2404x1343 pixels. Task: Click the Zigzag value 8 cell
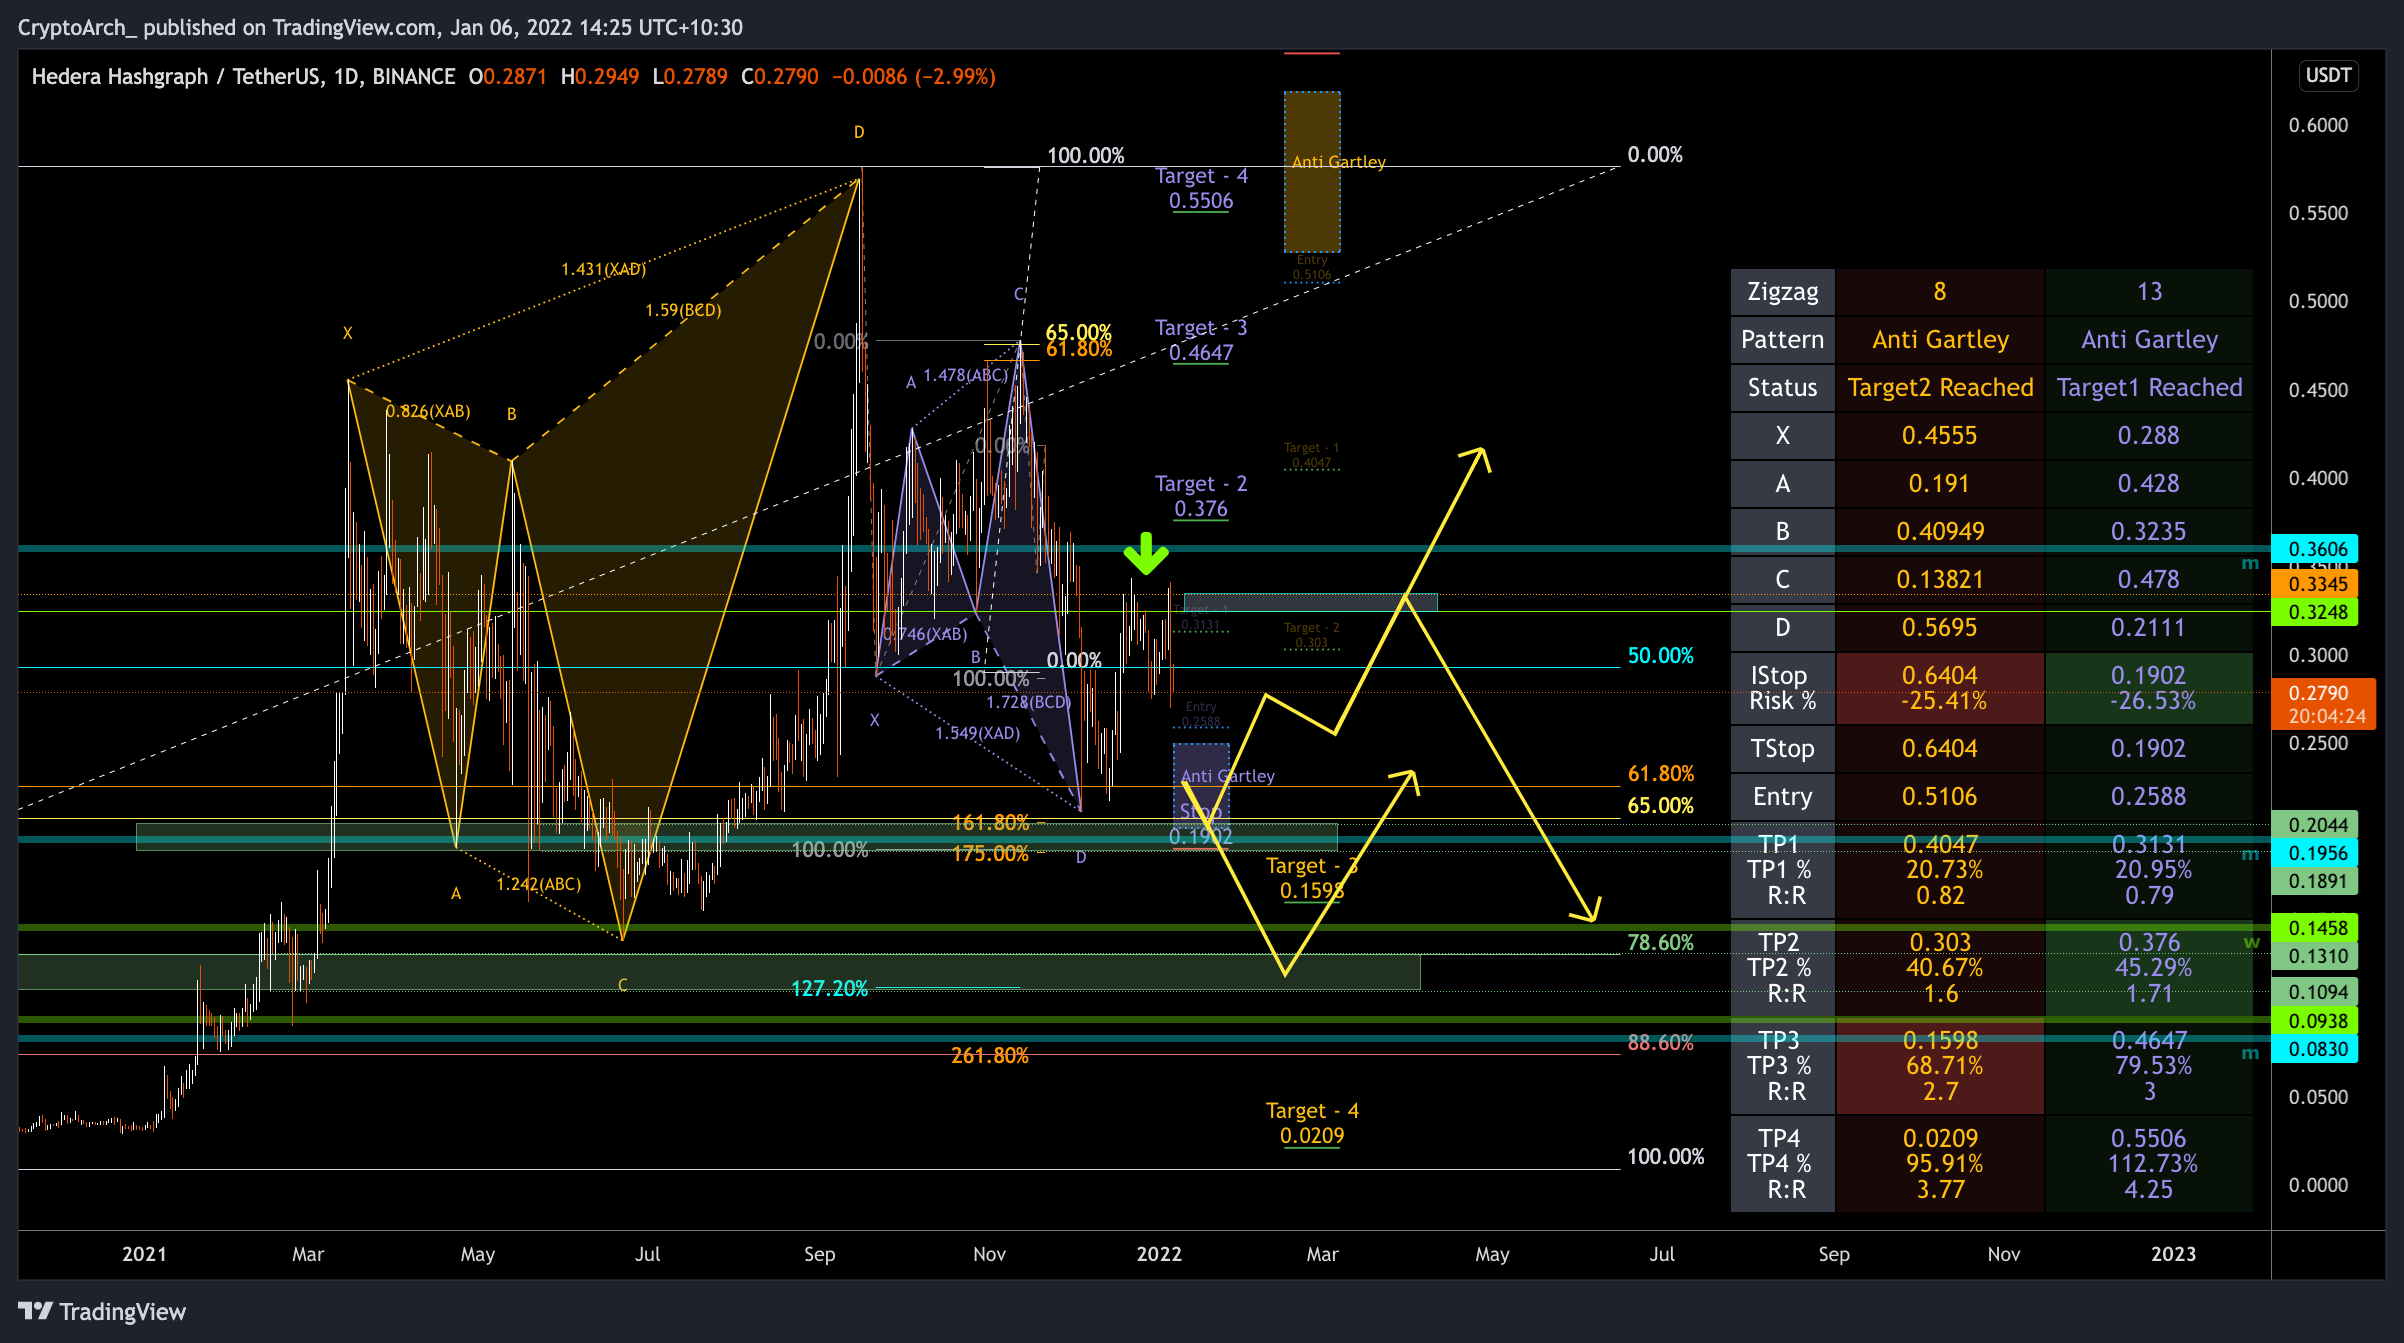click(x=1940, y=291)
